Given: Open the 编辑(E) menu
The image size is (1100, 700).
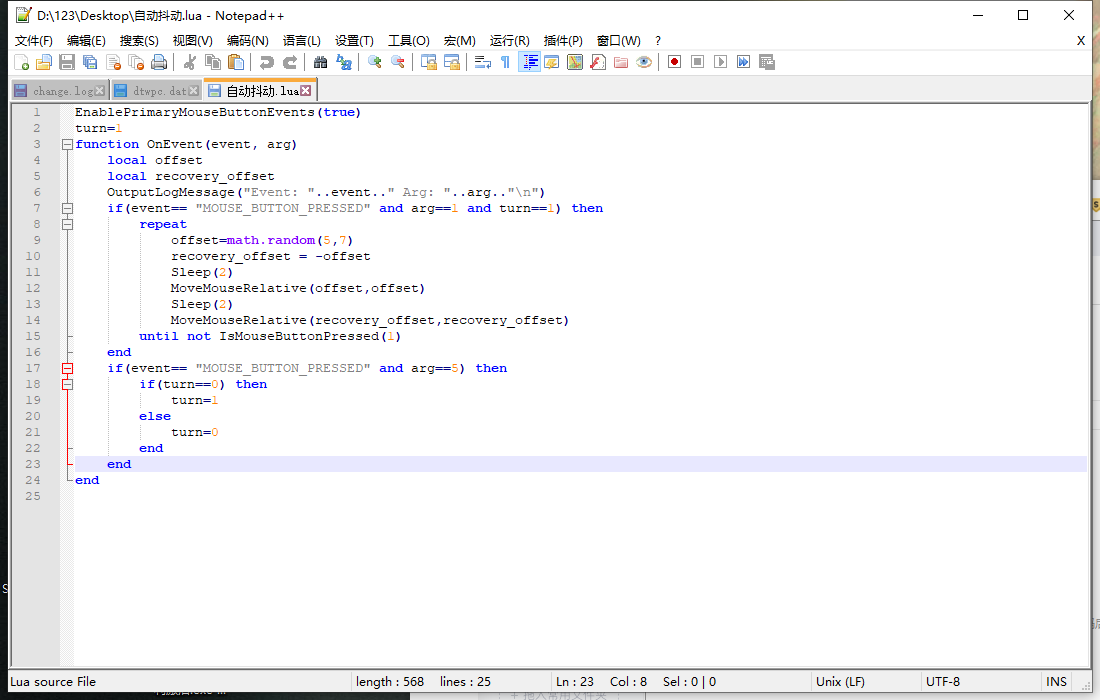Looking at the screenshot, I should 86,41.
